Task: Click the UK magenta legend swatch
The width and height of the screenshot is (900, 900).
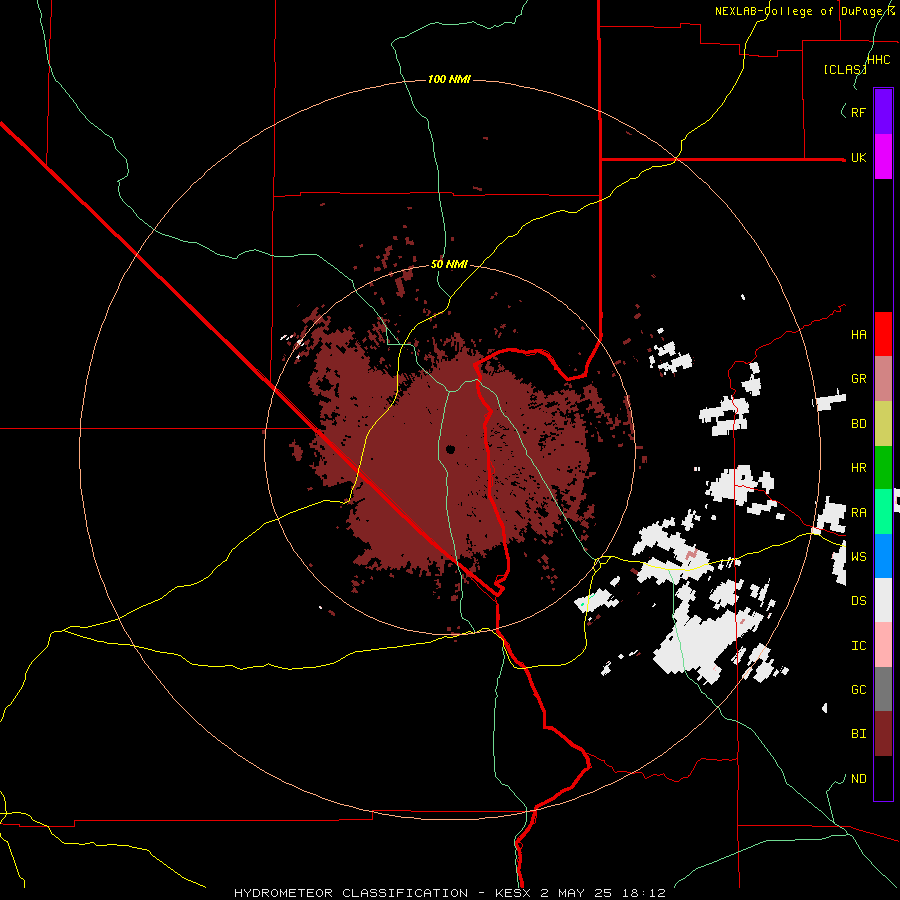Action: 883,157
